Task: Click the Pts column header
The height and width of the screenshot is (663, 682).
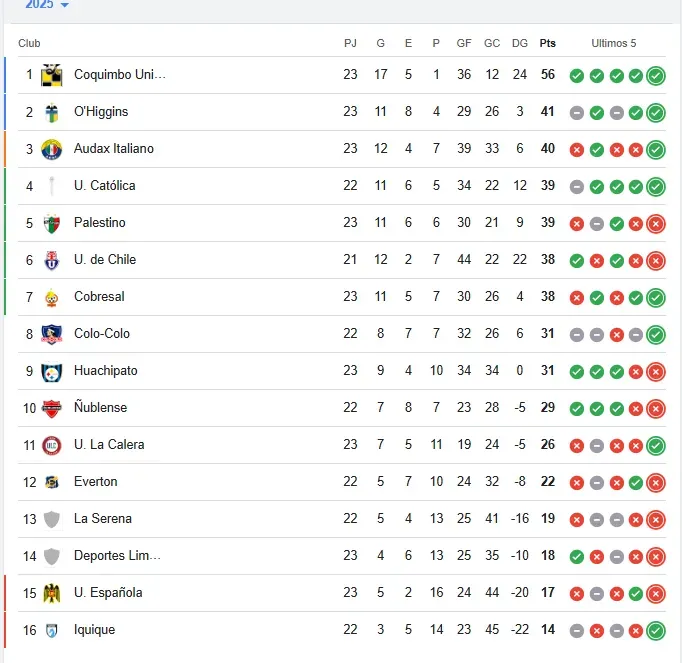Action: pos(548,43)
